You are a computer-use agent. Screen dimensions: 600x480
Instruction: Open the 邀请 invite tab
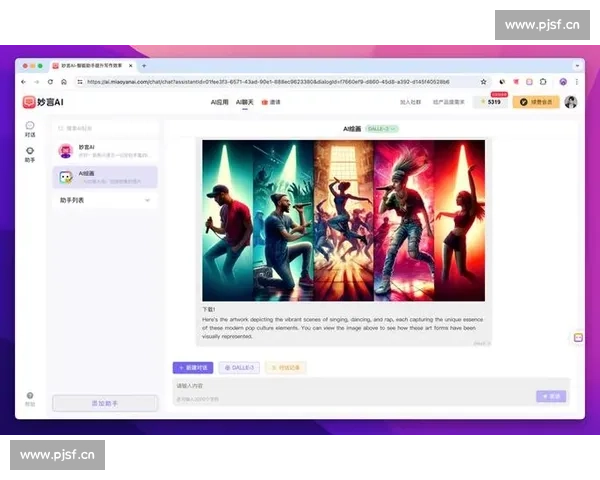tap(271, 102)
